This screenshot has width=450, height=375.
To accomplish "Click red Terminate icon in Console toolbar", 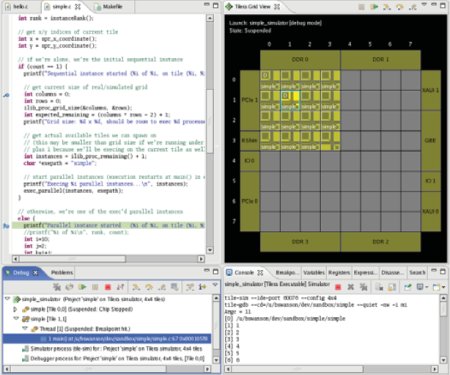I will click(x=338, y=287).
